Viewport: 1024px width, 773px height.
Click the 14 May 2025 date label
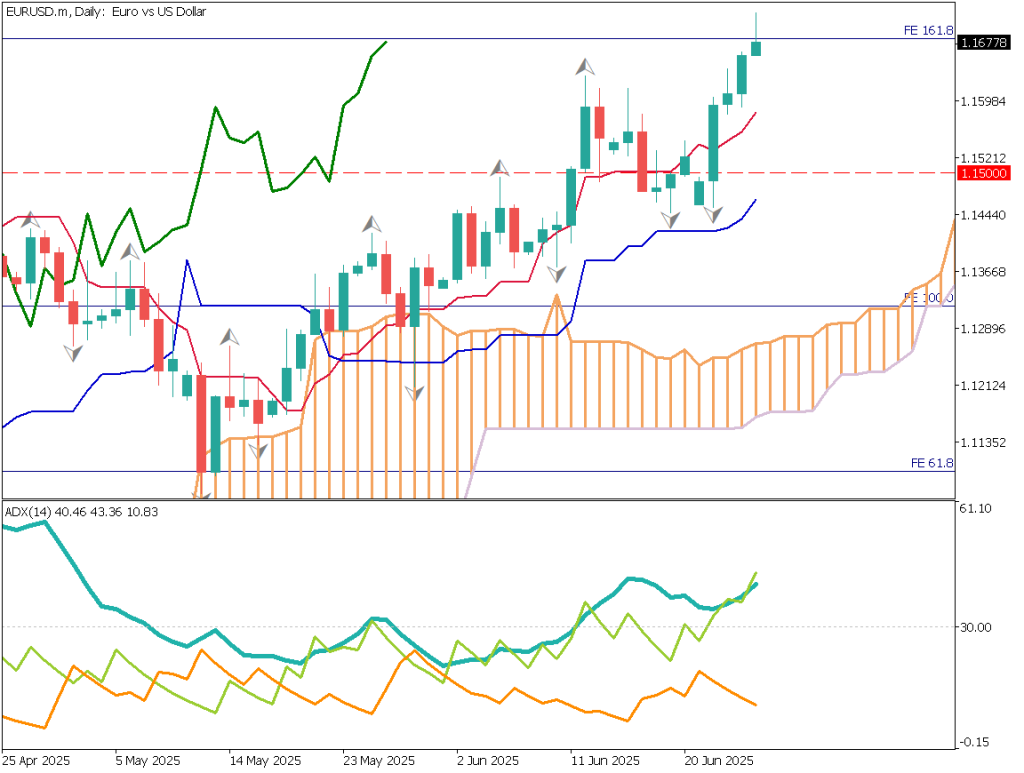pyautogui.click(x=265, y=761)
